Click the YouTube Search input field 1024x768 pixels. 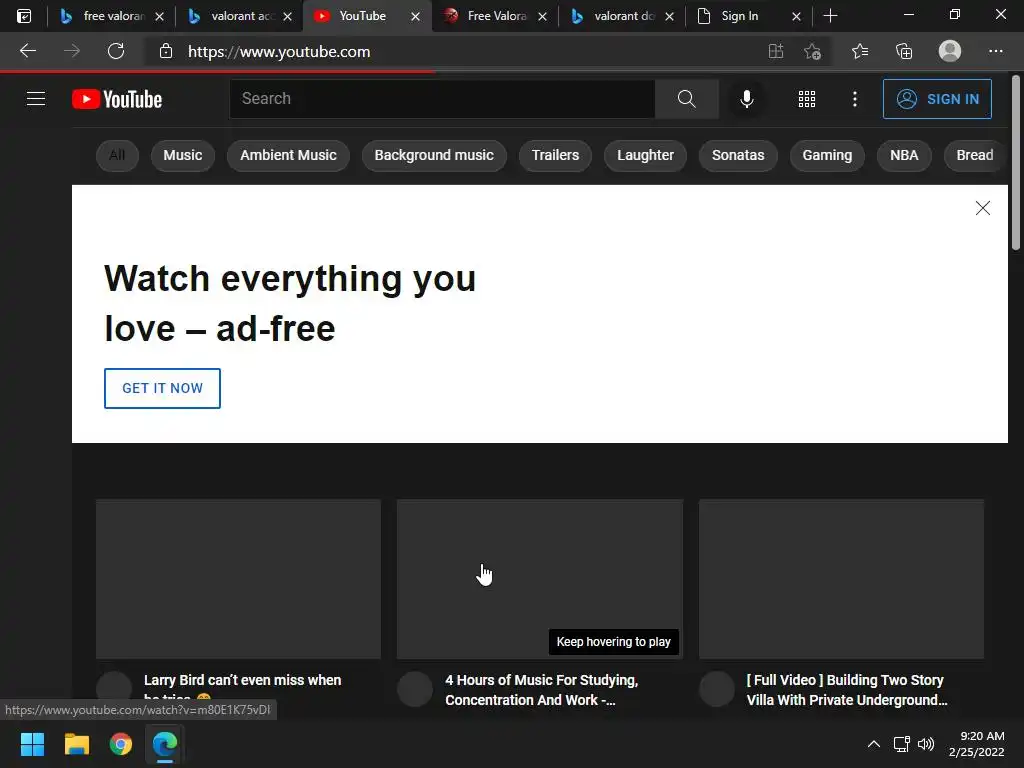point(442,99)
